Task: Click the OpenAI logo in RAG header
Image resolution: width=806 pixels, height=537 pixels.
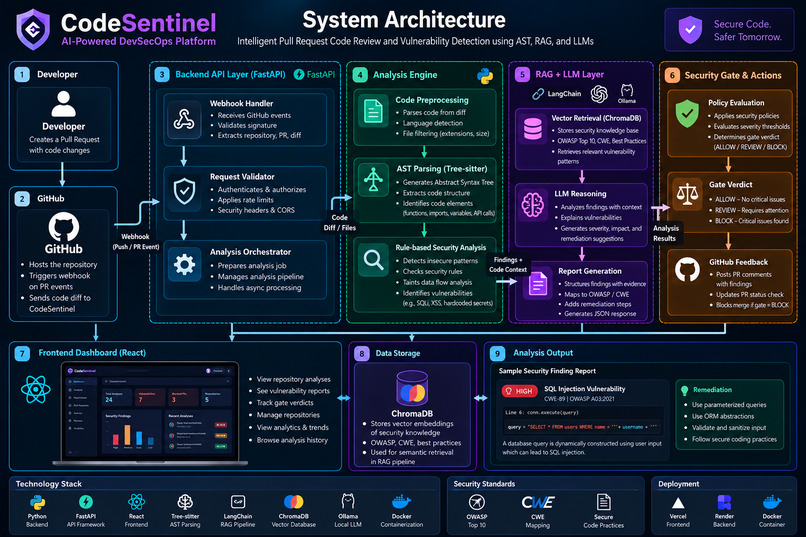Action: (599, 94)
